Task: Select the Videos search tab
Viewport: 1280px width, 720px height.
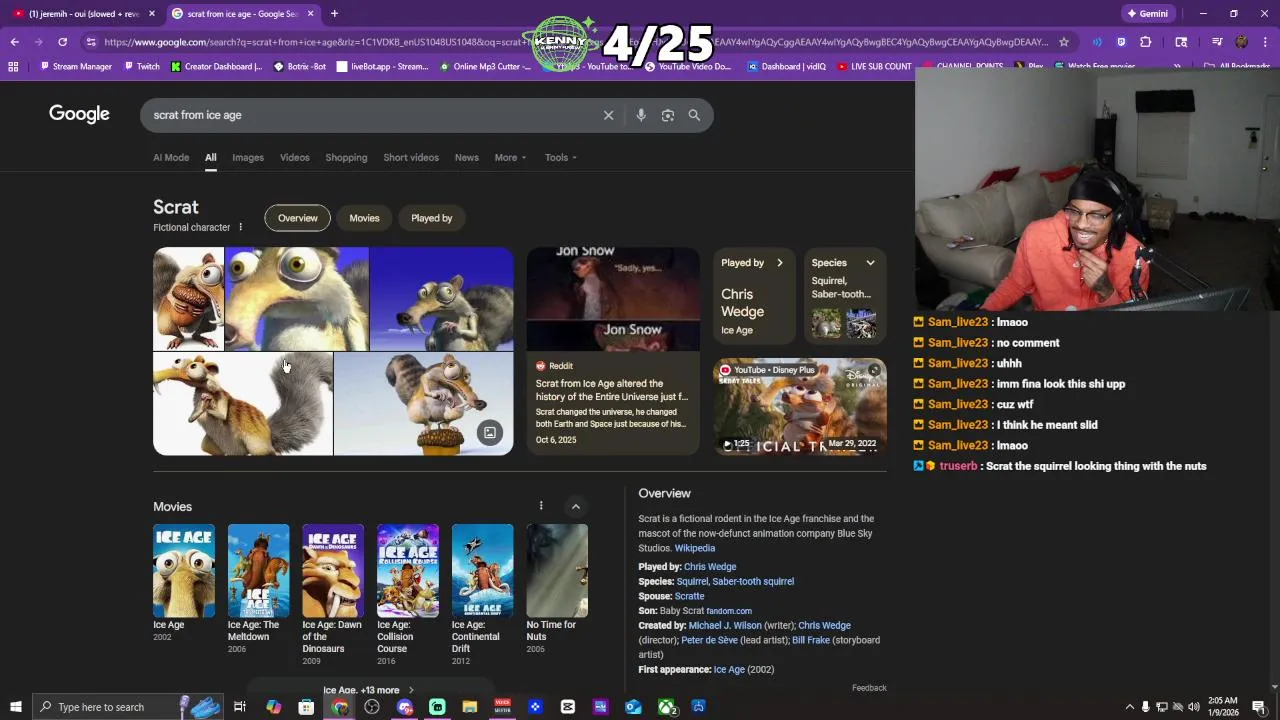Action: click(x=295, y=157)
